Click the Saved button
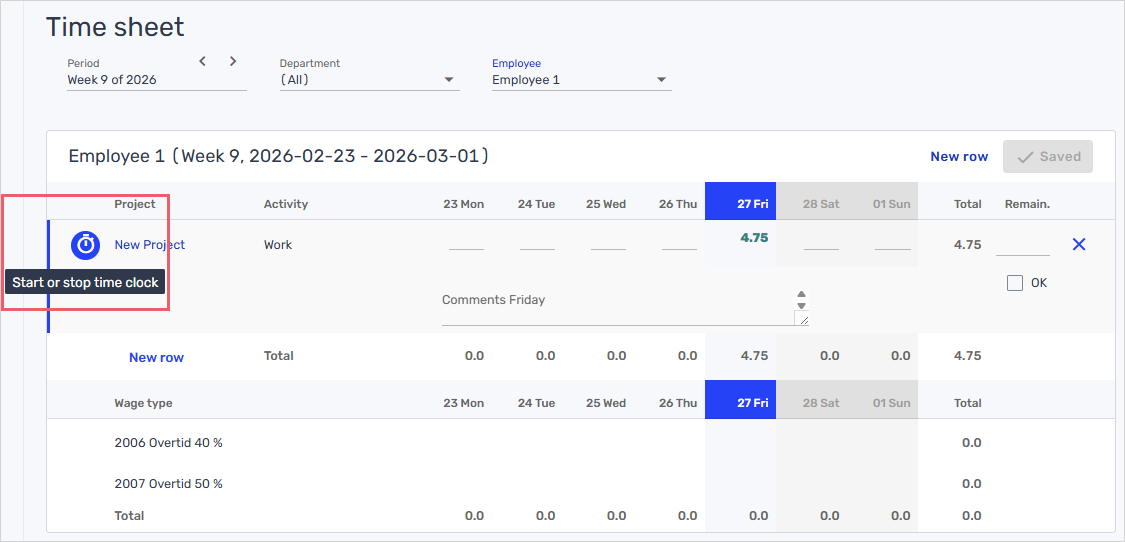This screenshot has height=542, width=1125. (1047, 156)
